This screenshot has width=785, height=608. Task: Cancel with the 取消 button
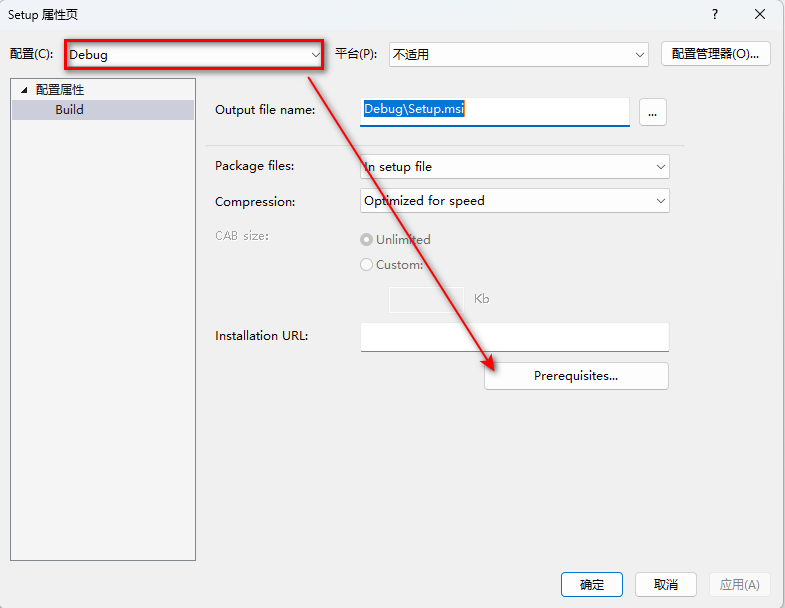666,584
